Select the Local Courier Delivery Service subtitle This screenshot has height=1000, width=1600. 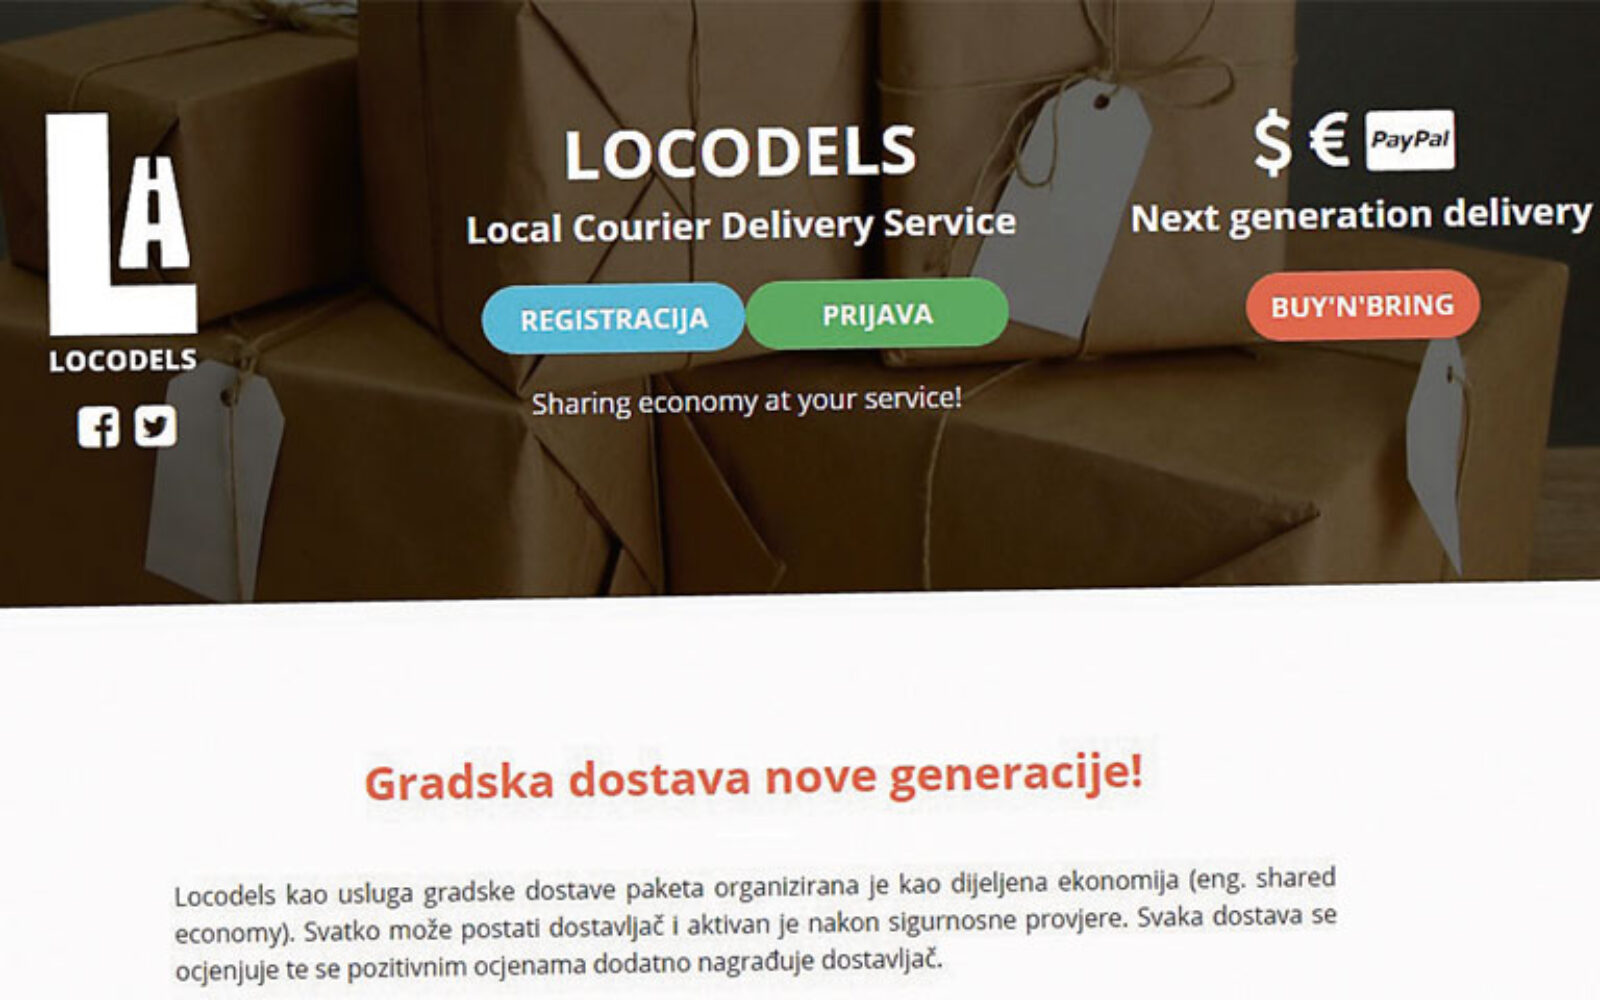[x=741, y=225]
